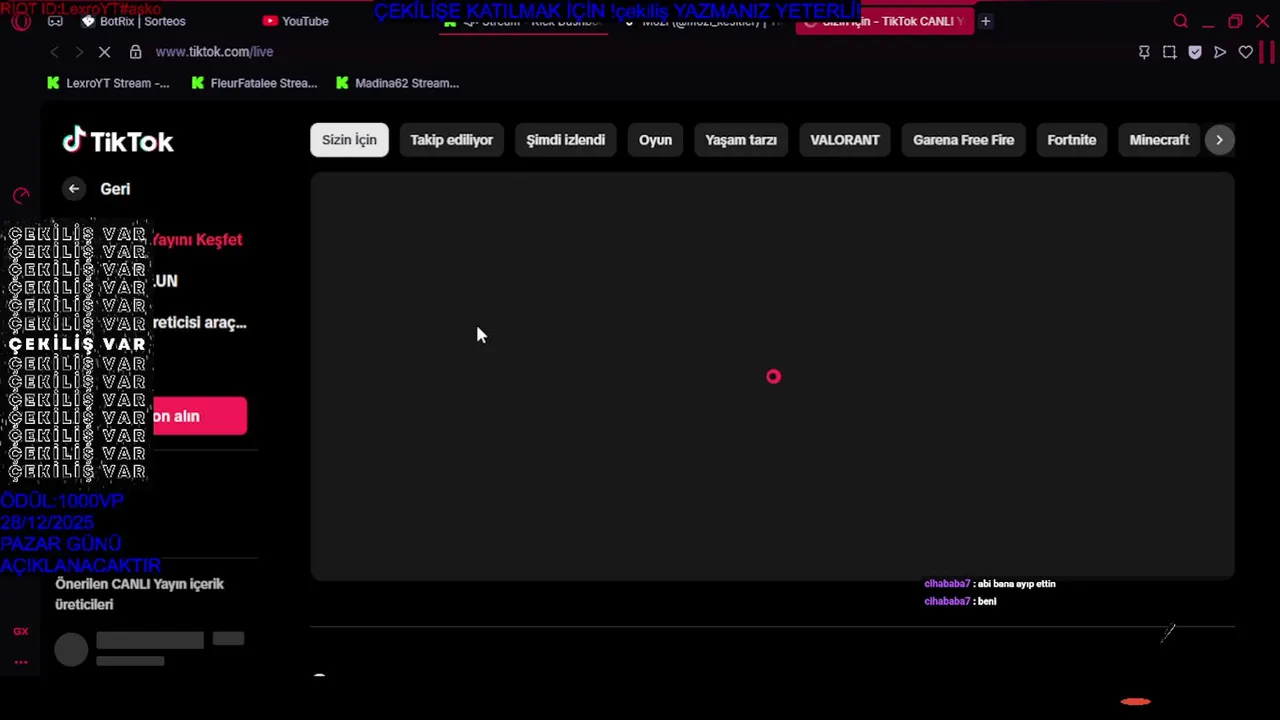Viewport: 1280px width, 720px height.
Task: Click the www.tiktok.com/live address field
Action: (x=214, y=52)
